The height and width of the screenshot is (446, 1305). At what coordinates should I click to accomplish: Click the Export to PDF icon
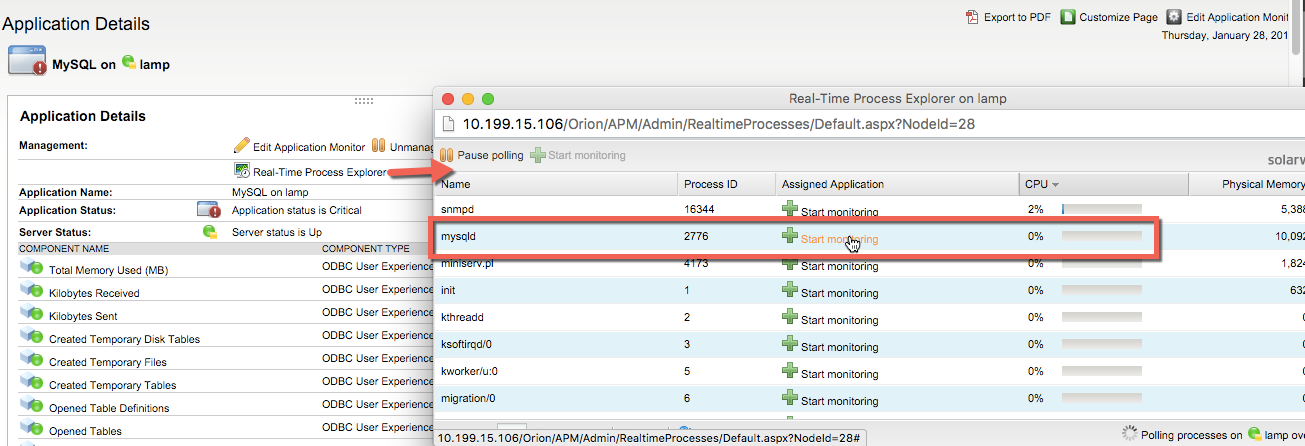point(972,17)
